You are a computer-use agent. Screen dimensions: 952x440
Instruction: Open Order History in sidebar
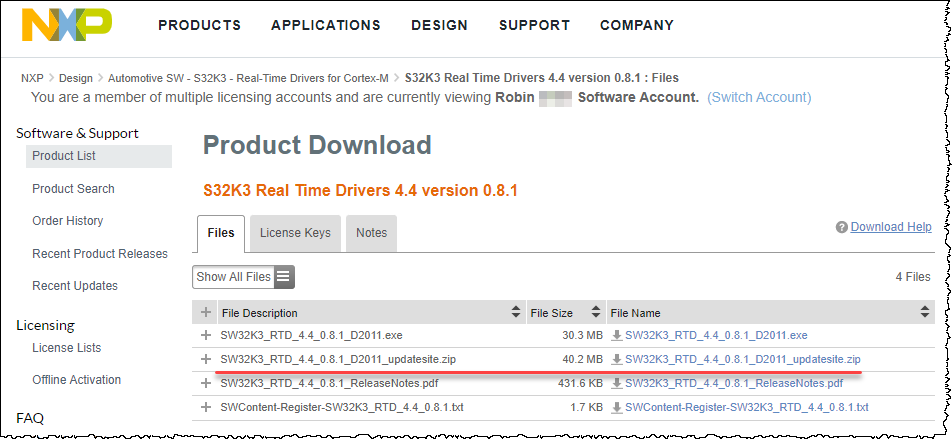(x=67, y=221)
